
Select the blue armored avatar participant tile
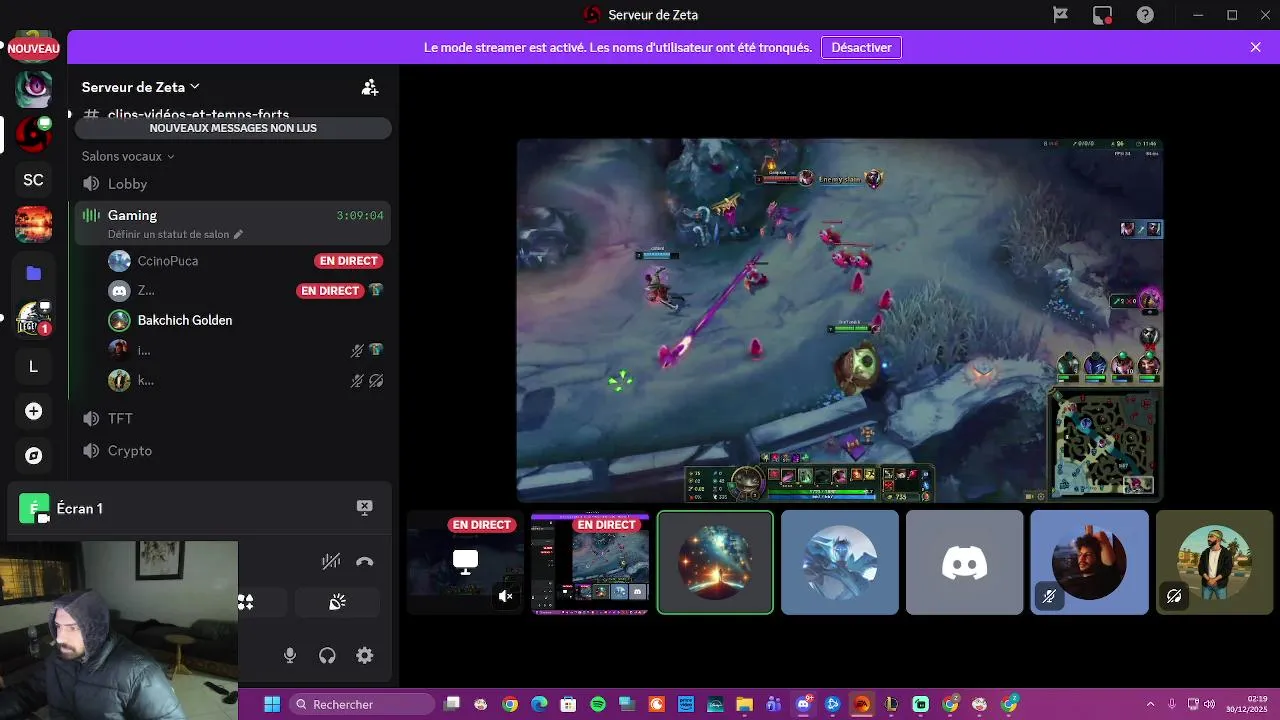(x=840, y=562)
